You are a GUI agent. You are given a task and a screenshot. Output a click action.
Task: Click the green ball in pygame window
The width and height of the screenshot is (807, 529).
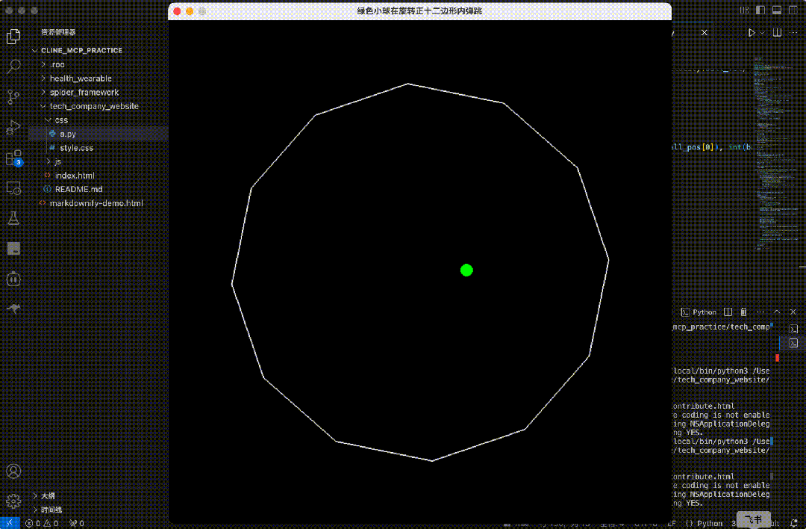click(466, 270)
